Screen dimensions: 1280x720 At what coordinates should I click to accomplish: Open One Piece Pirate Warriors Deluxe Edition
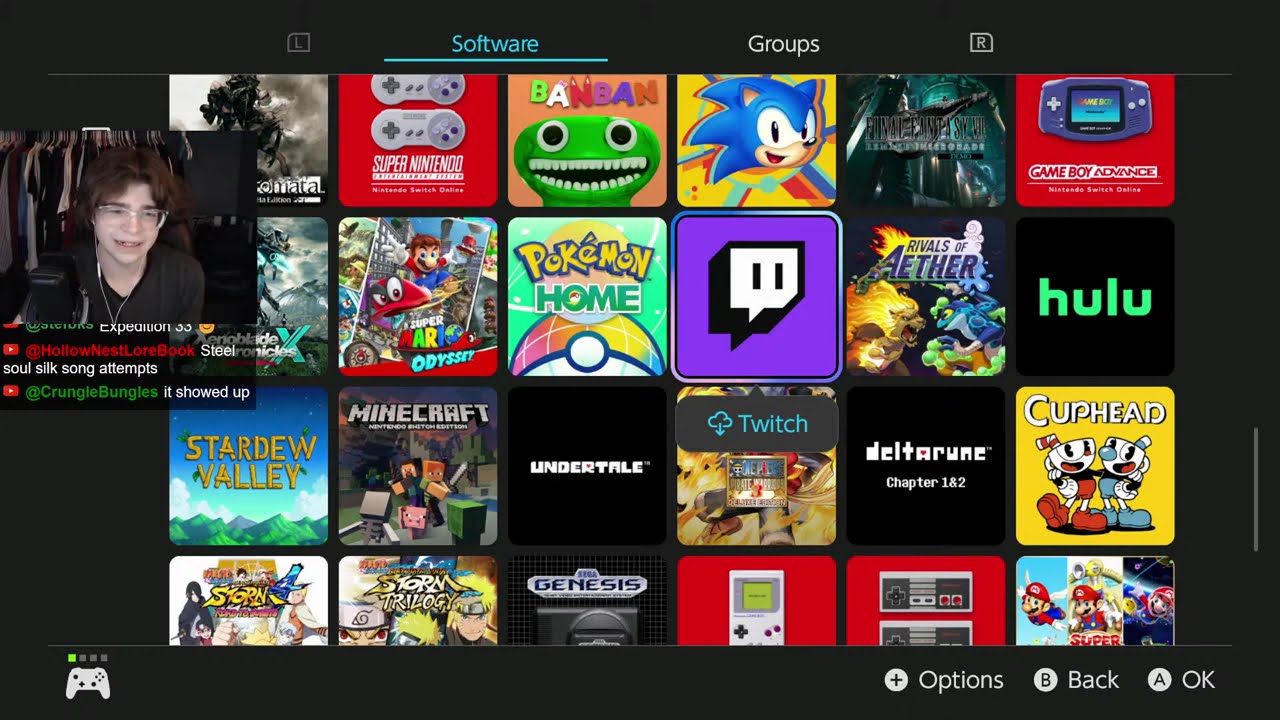pyautogui.click(x=756, y=497)
